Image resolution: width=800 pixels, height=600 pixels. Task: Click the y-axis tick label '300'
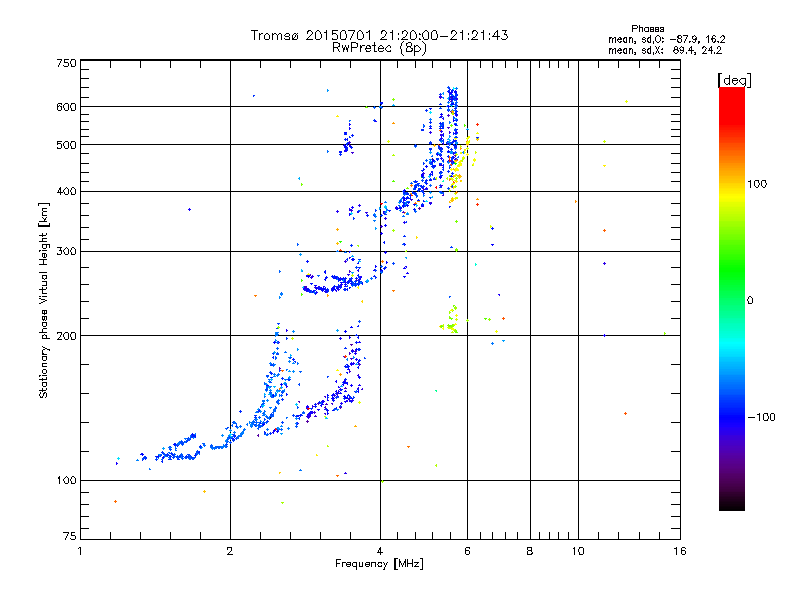click(x=66, y=252)
